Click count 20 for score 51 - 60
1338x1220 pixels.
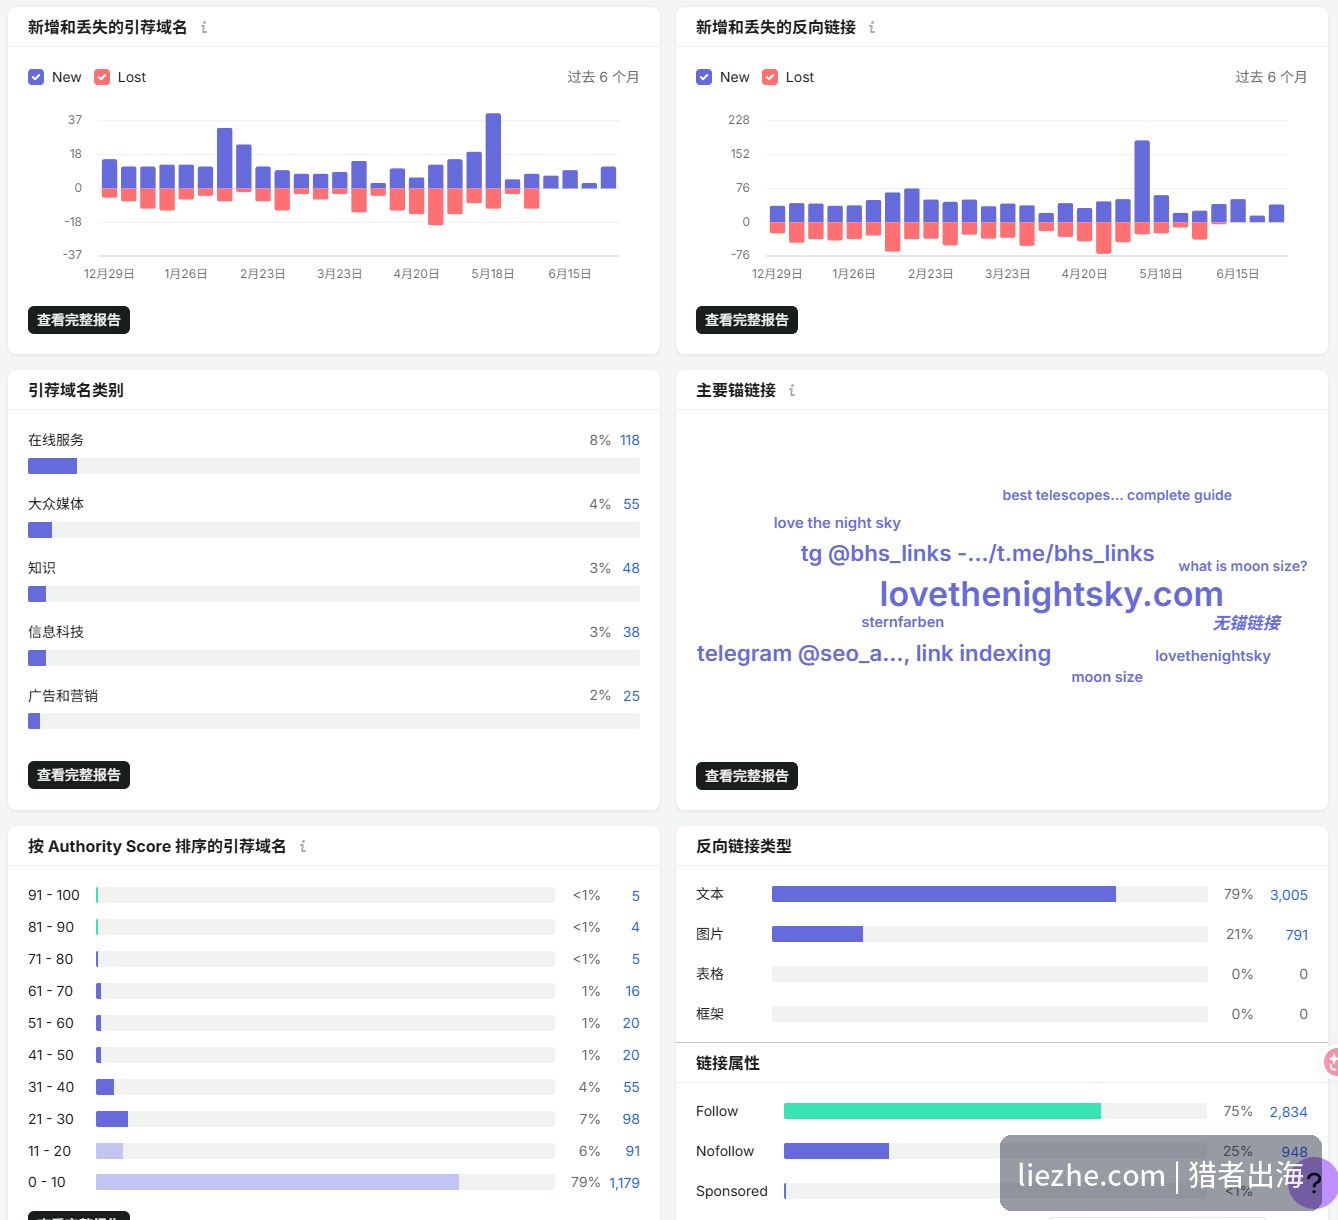tap(631, 1023)
